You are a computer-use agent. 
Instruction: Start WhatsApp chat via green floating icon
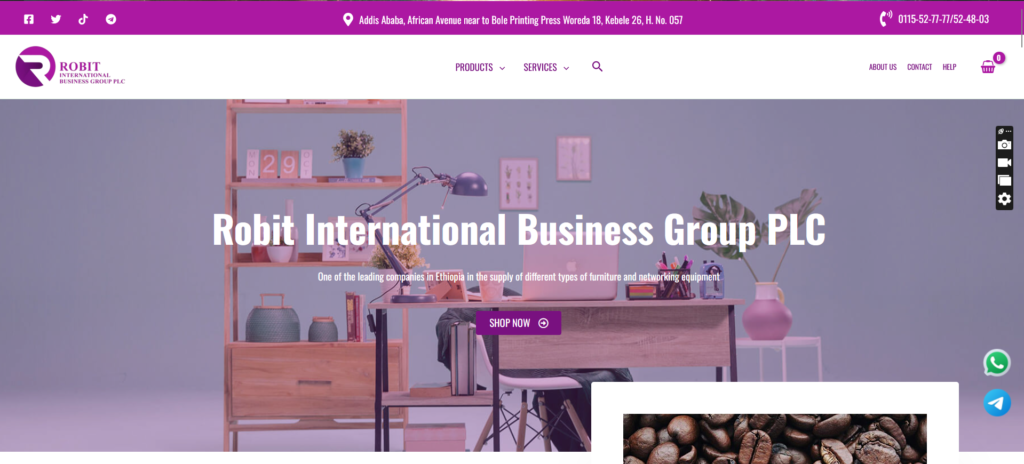[997, 363]
